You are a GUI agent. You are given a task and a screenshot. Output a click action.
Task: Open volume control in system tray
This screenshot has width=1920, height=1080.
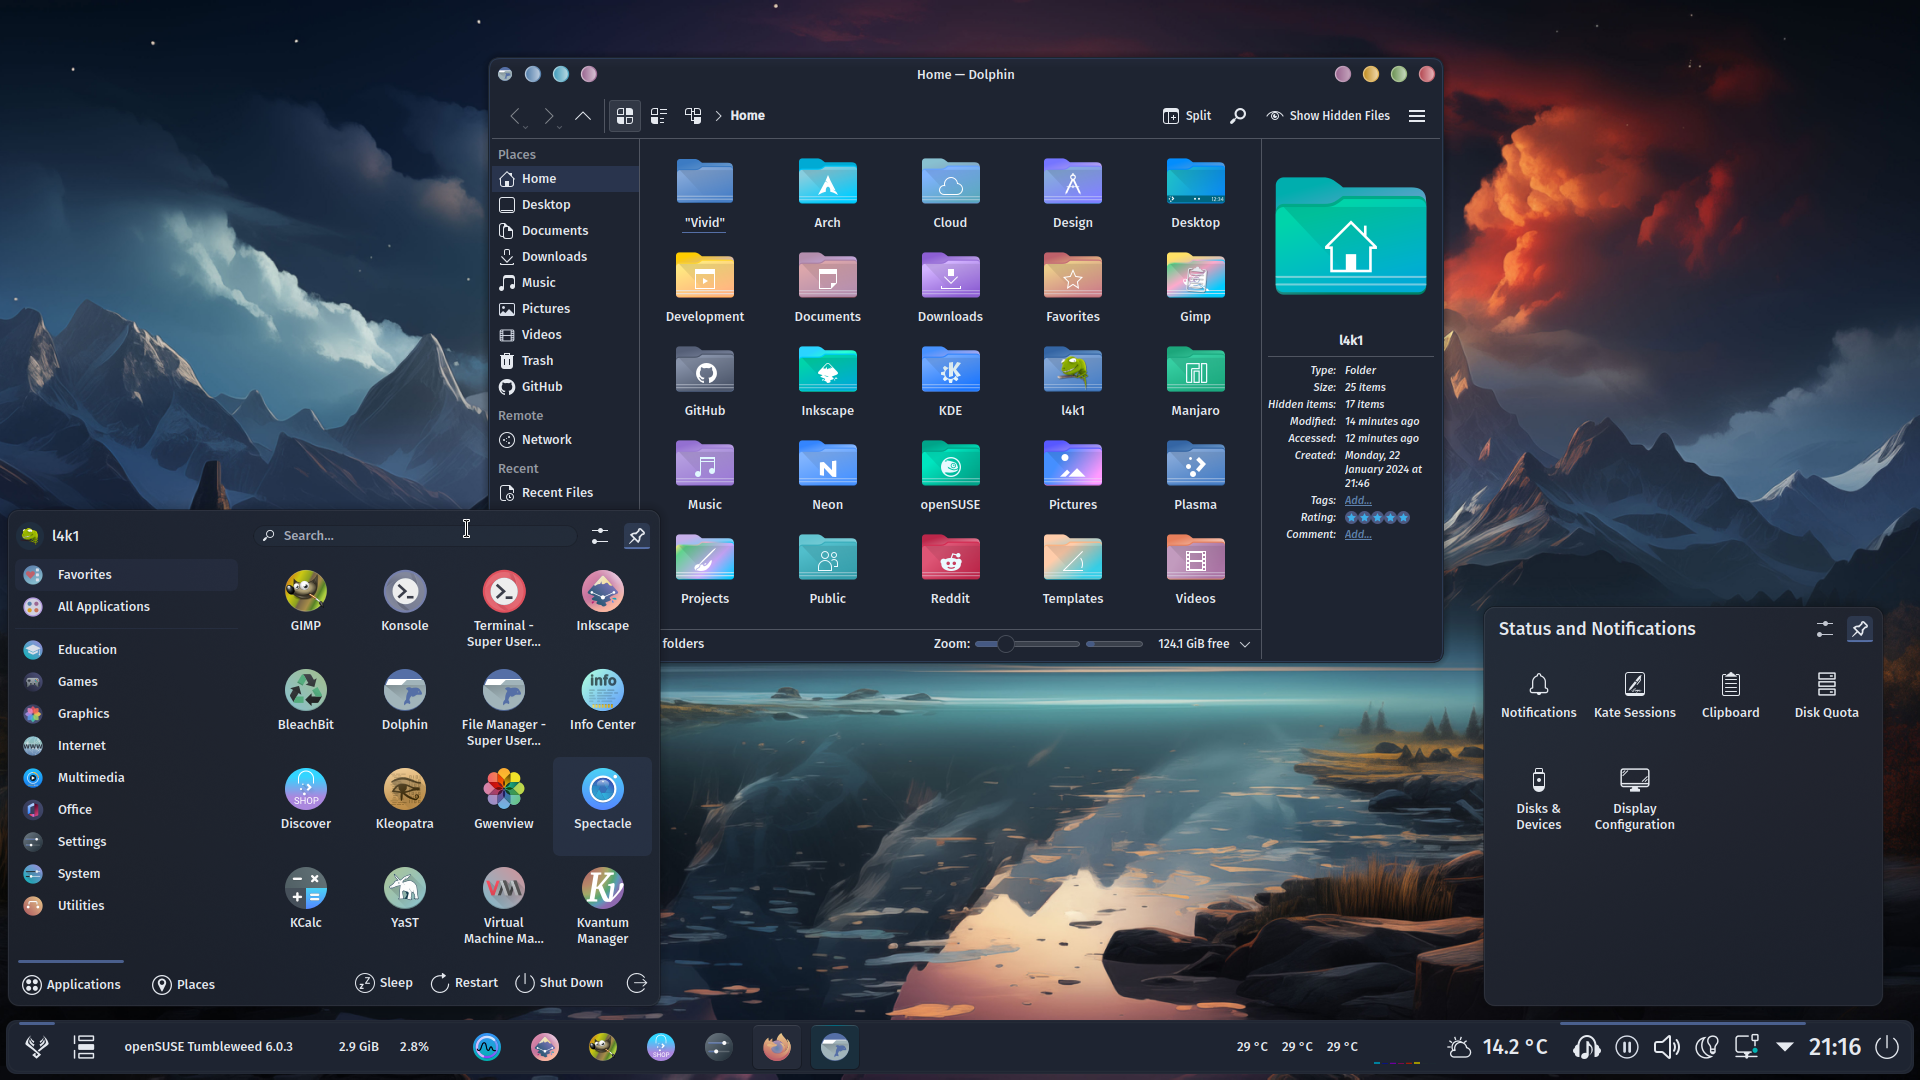(1667, 1047)
